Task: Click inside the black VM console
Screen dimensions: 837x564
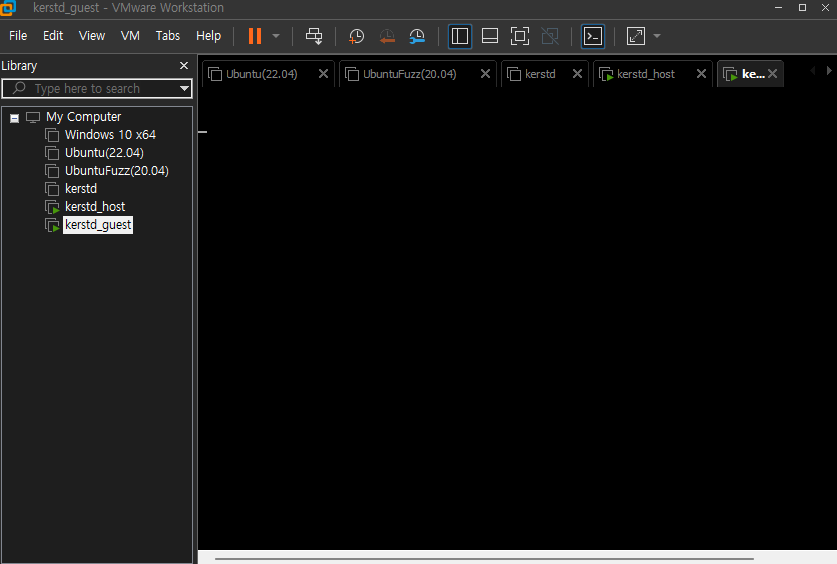Action: click(x=517, y=320)
